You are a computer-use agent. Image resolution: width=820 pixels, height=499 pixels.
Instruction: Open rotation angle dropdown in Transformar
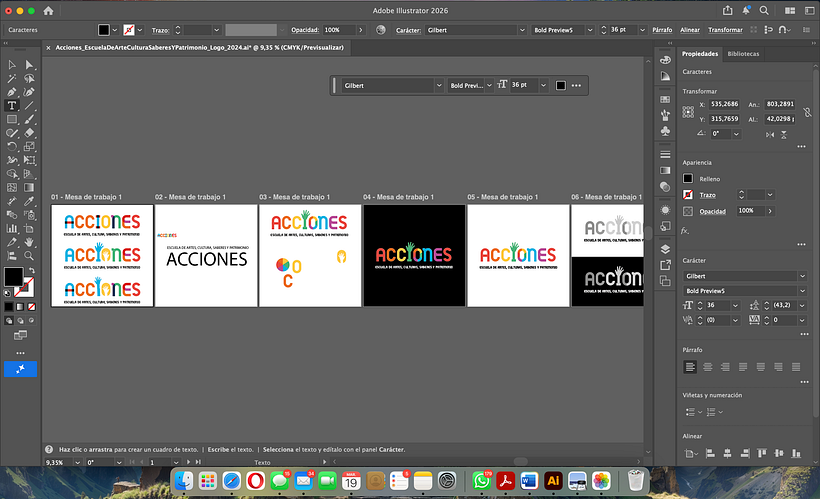click(736, 134)
